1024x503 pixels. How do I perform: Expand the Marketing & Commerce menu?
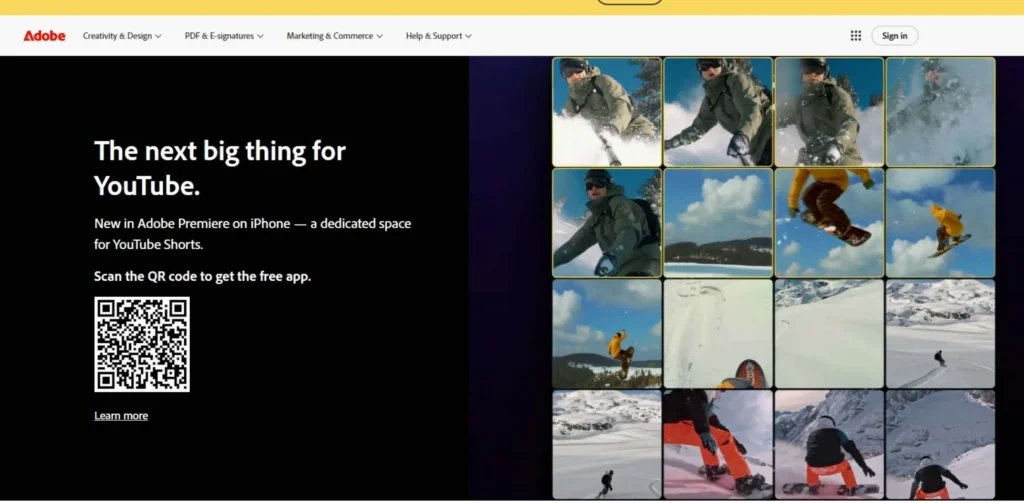[x=335, y=36]
